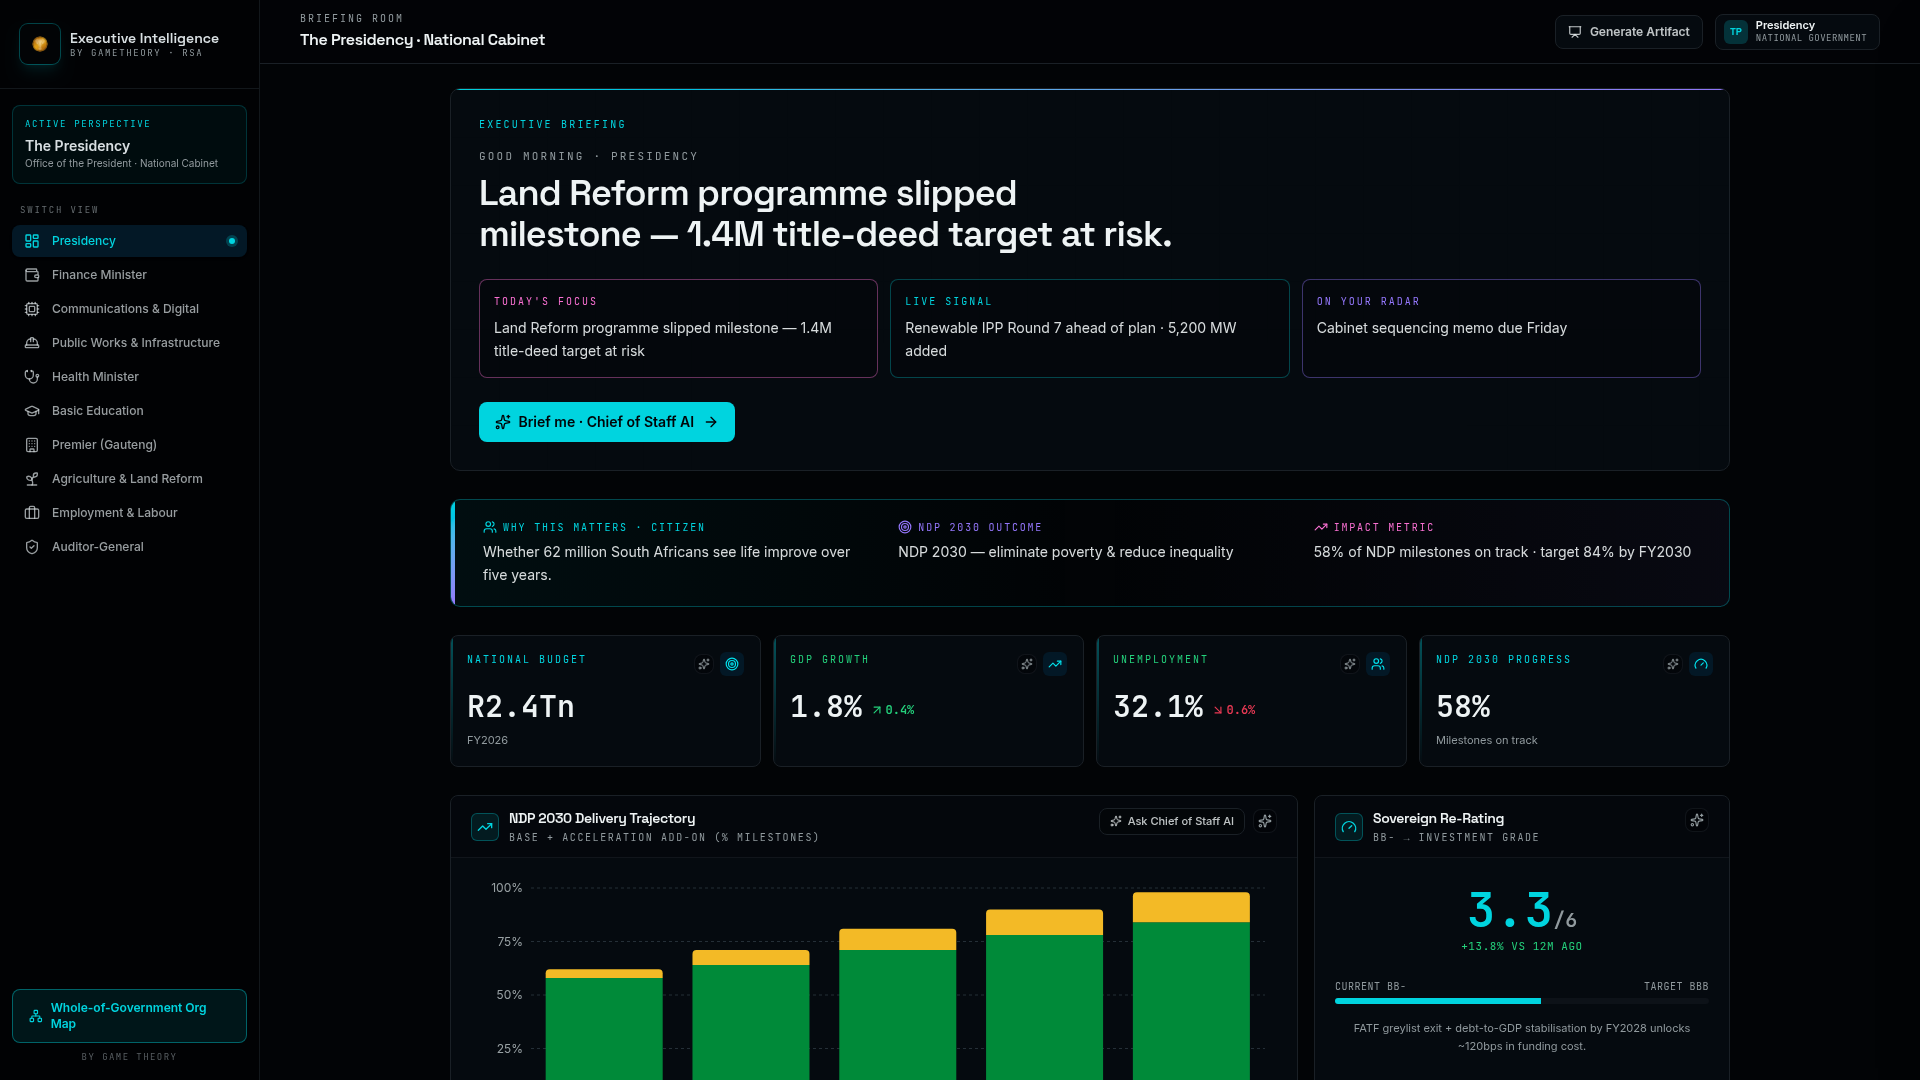Click Generate Artifact button
The height and width of the screenshot is (1080, 1920).
(x=1628, y=32)
